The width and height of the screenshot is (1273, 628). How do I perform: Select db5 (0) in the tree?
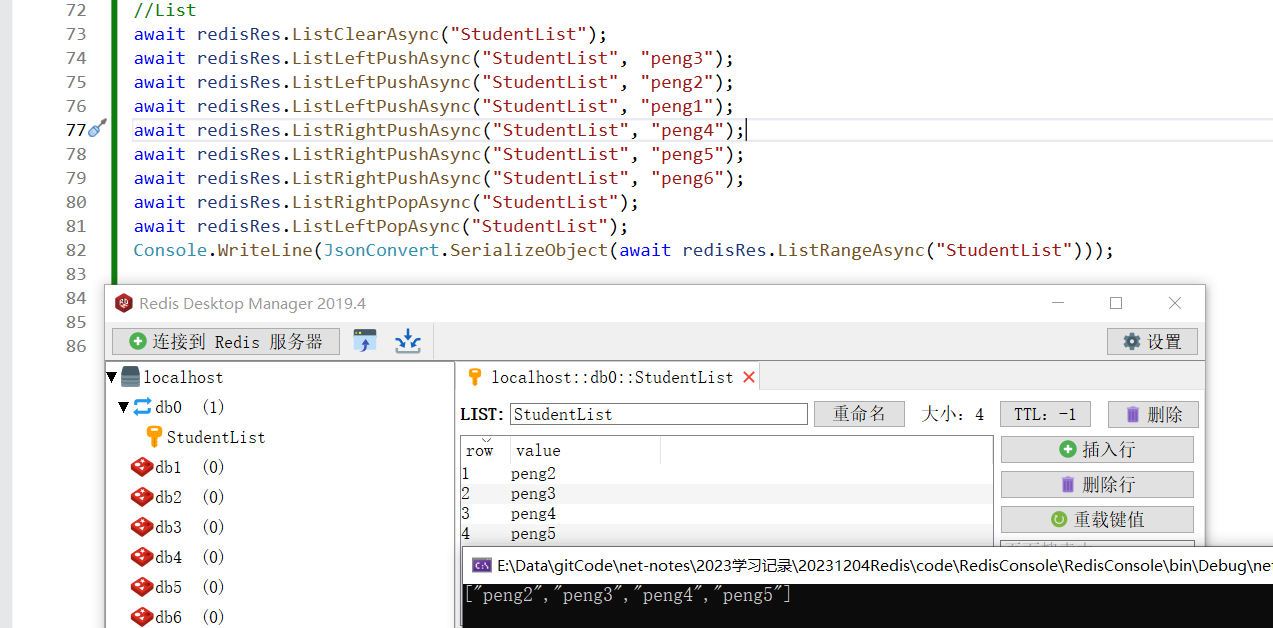point(190,587)
